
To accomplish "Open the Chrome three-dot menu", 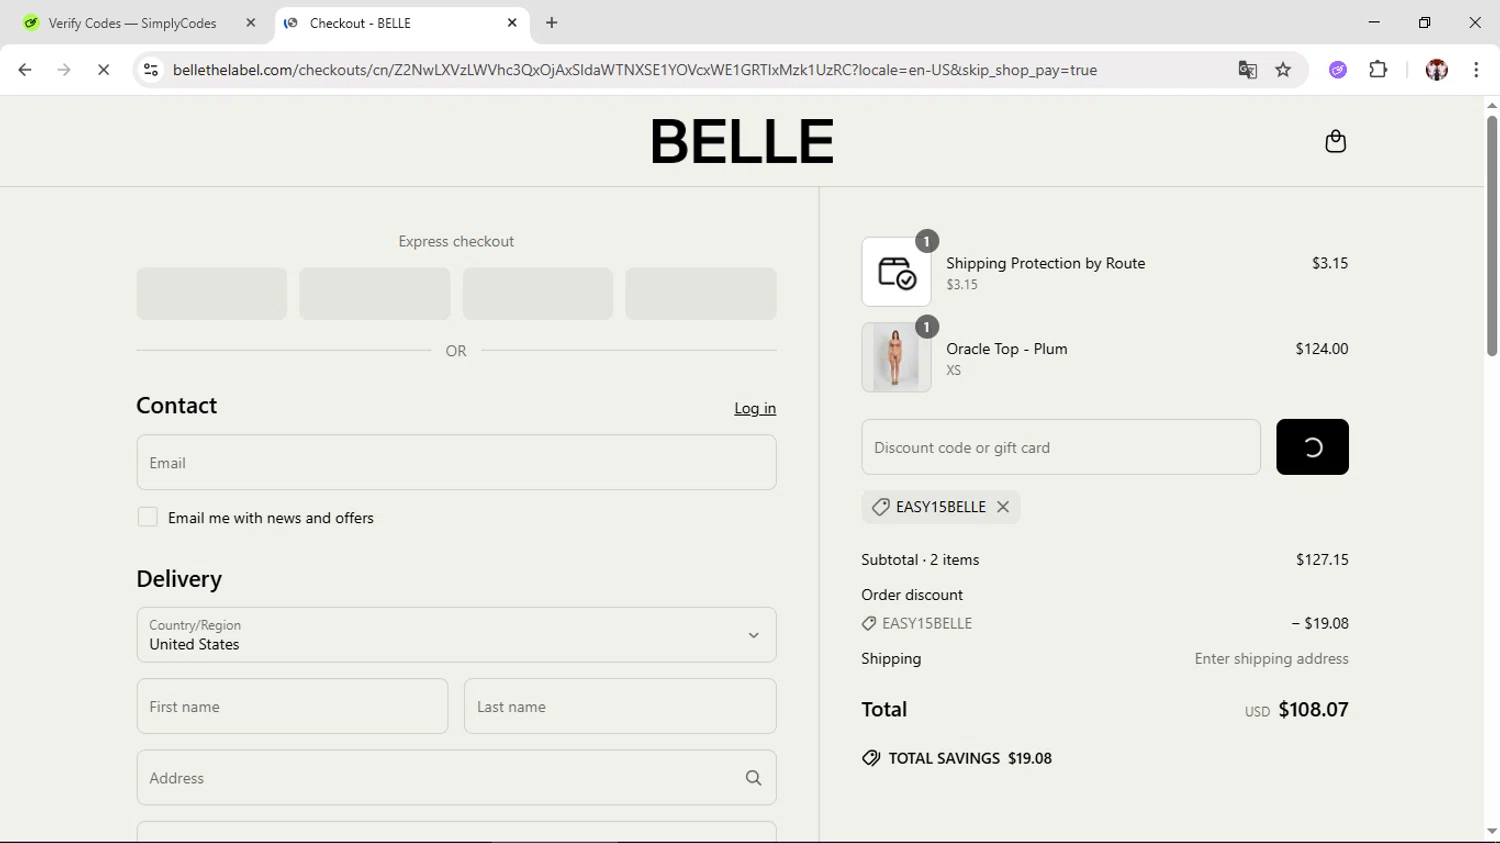I will pyautogui.click(x=1476, y=70).
